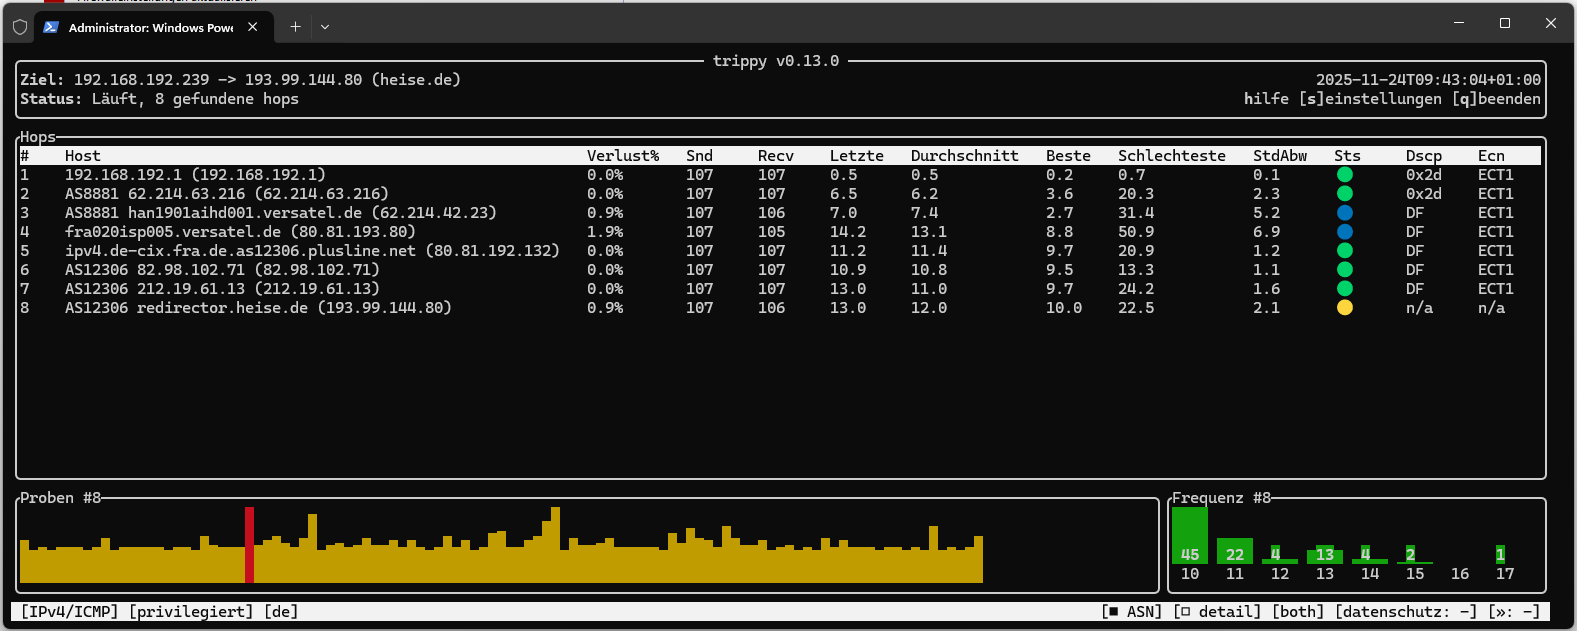The width and height of the screenshot is (1577, 631).
Task: Maximize the terminal window
Action: click(1505, 23)
